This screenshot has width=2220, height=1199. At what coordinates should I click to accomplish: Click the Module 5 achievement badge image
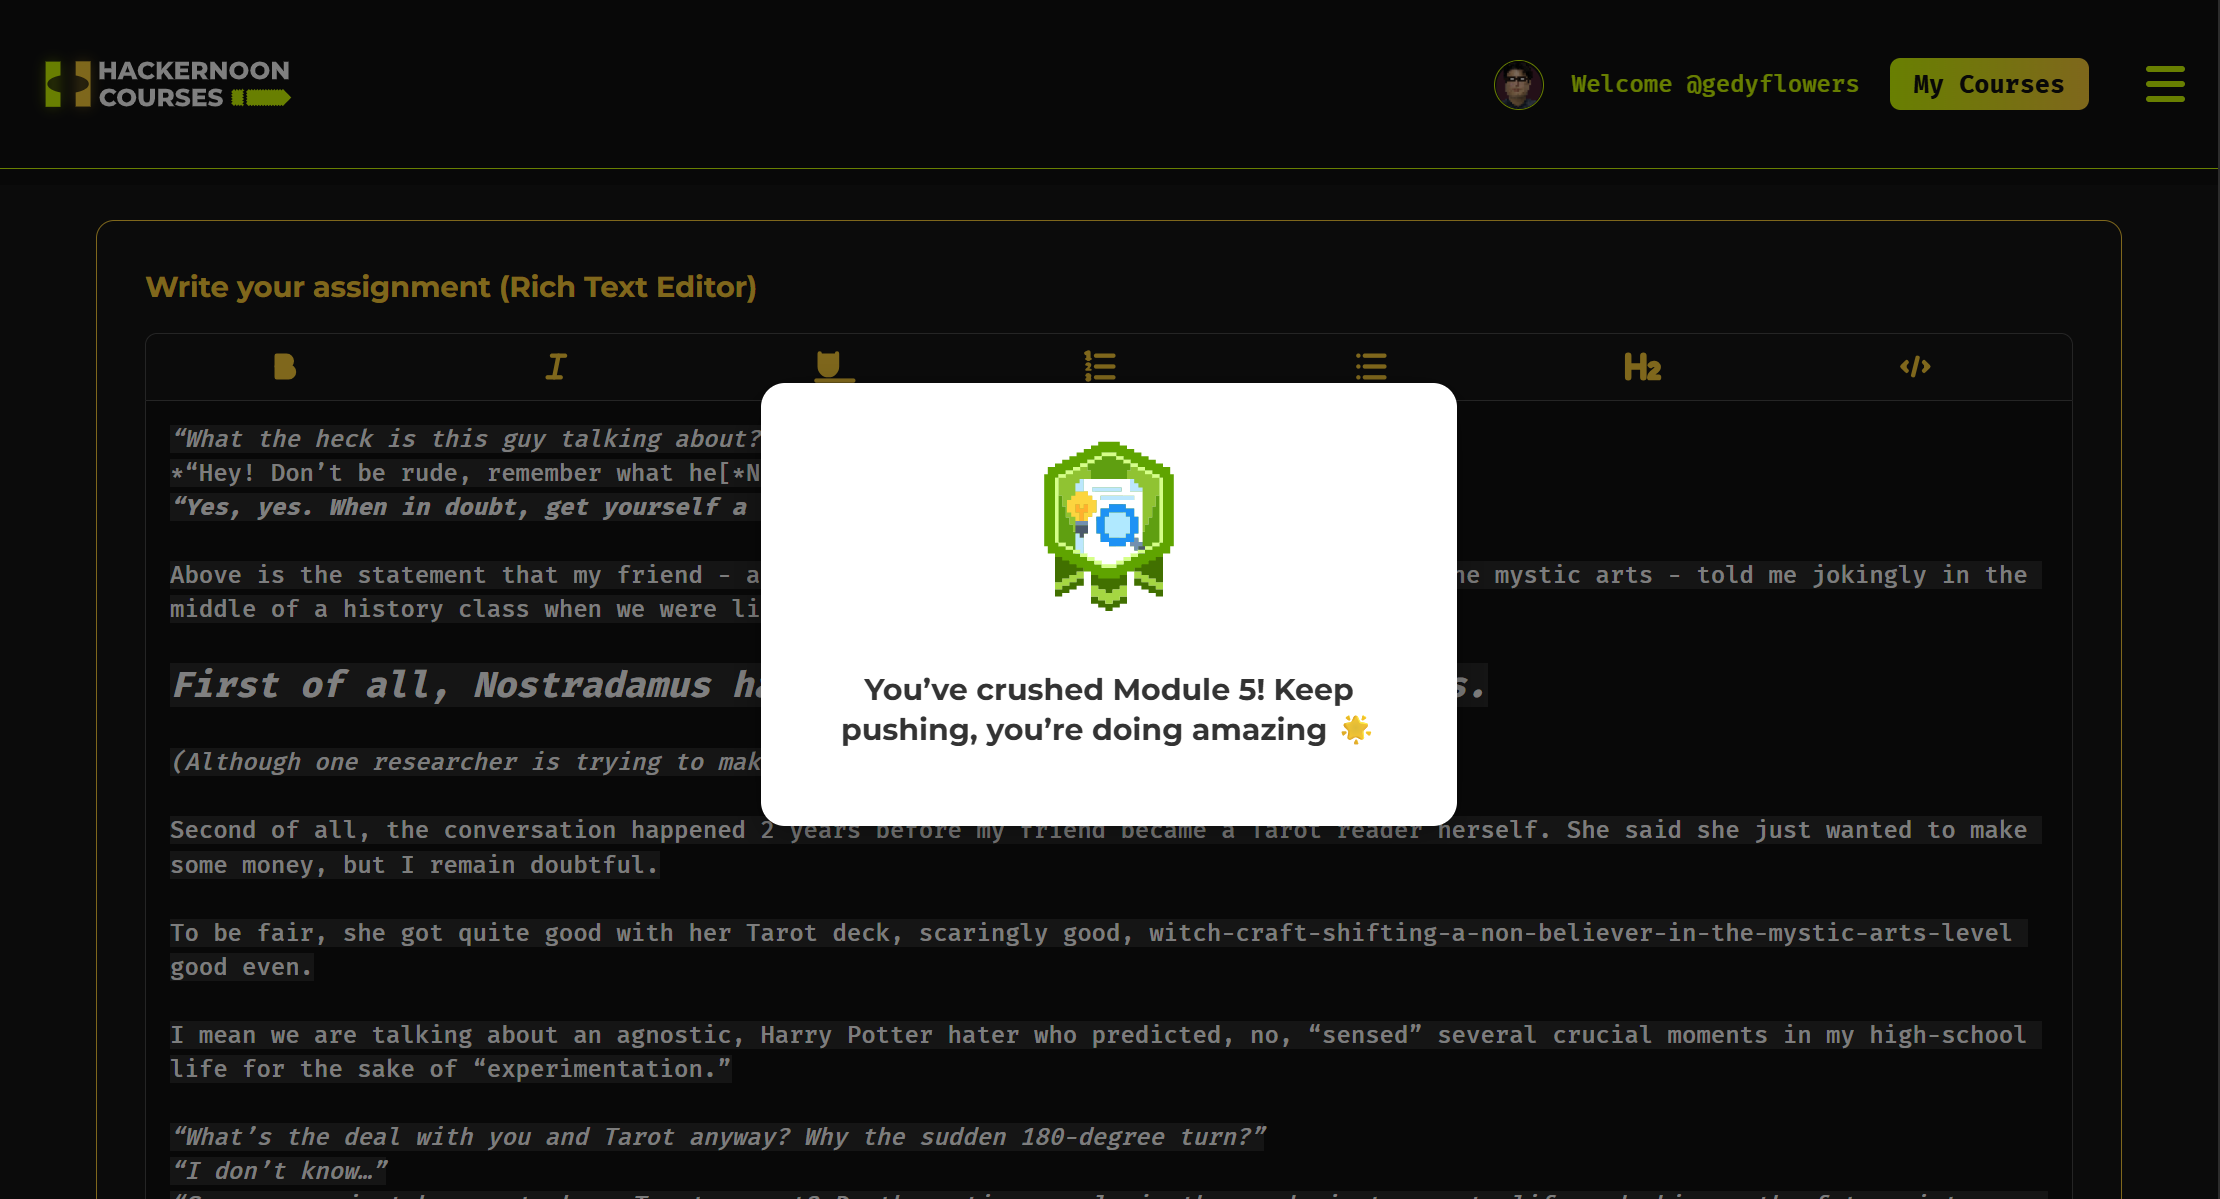coord(1108,527)
